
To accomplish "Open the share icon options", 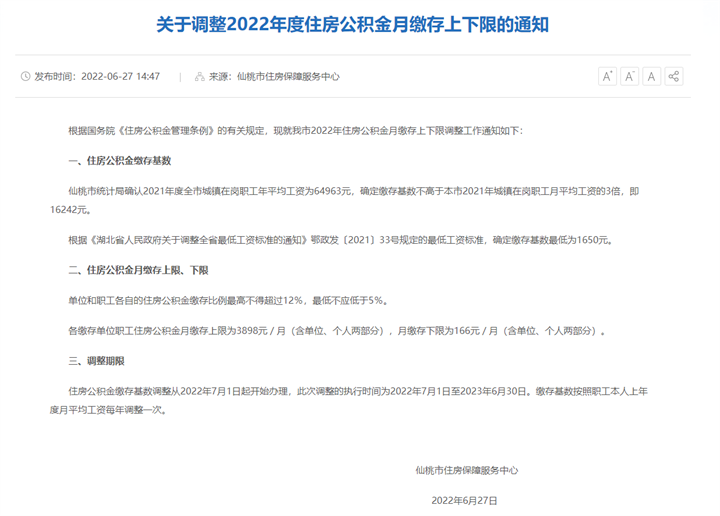I will pyautogui.click(x=674, y=76).
